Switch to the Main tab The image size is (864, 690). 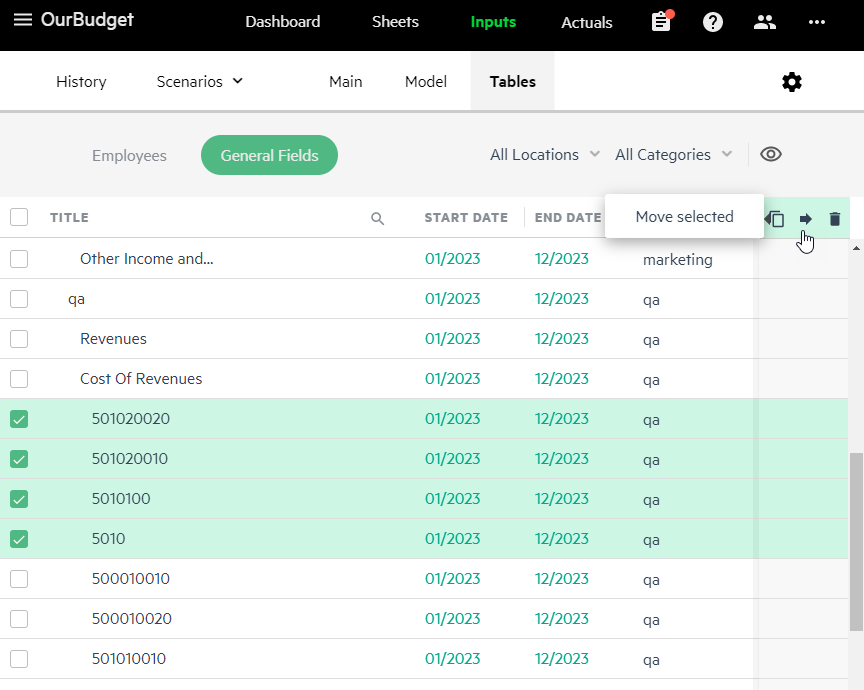[345, 82]
